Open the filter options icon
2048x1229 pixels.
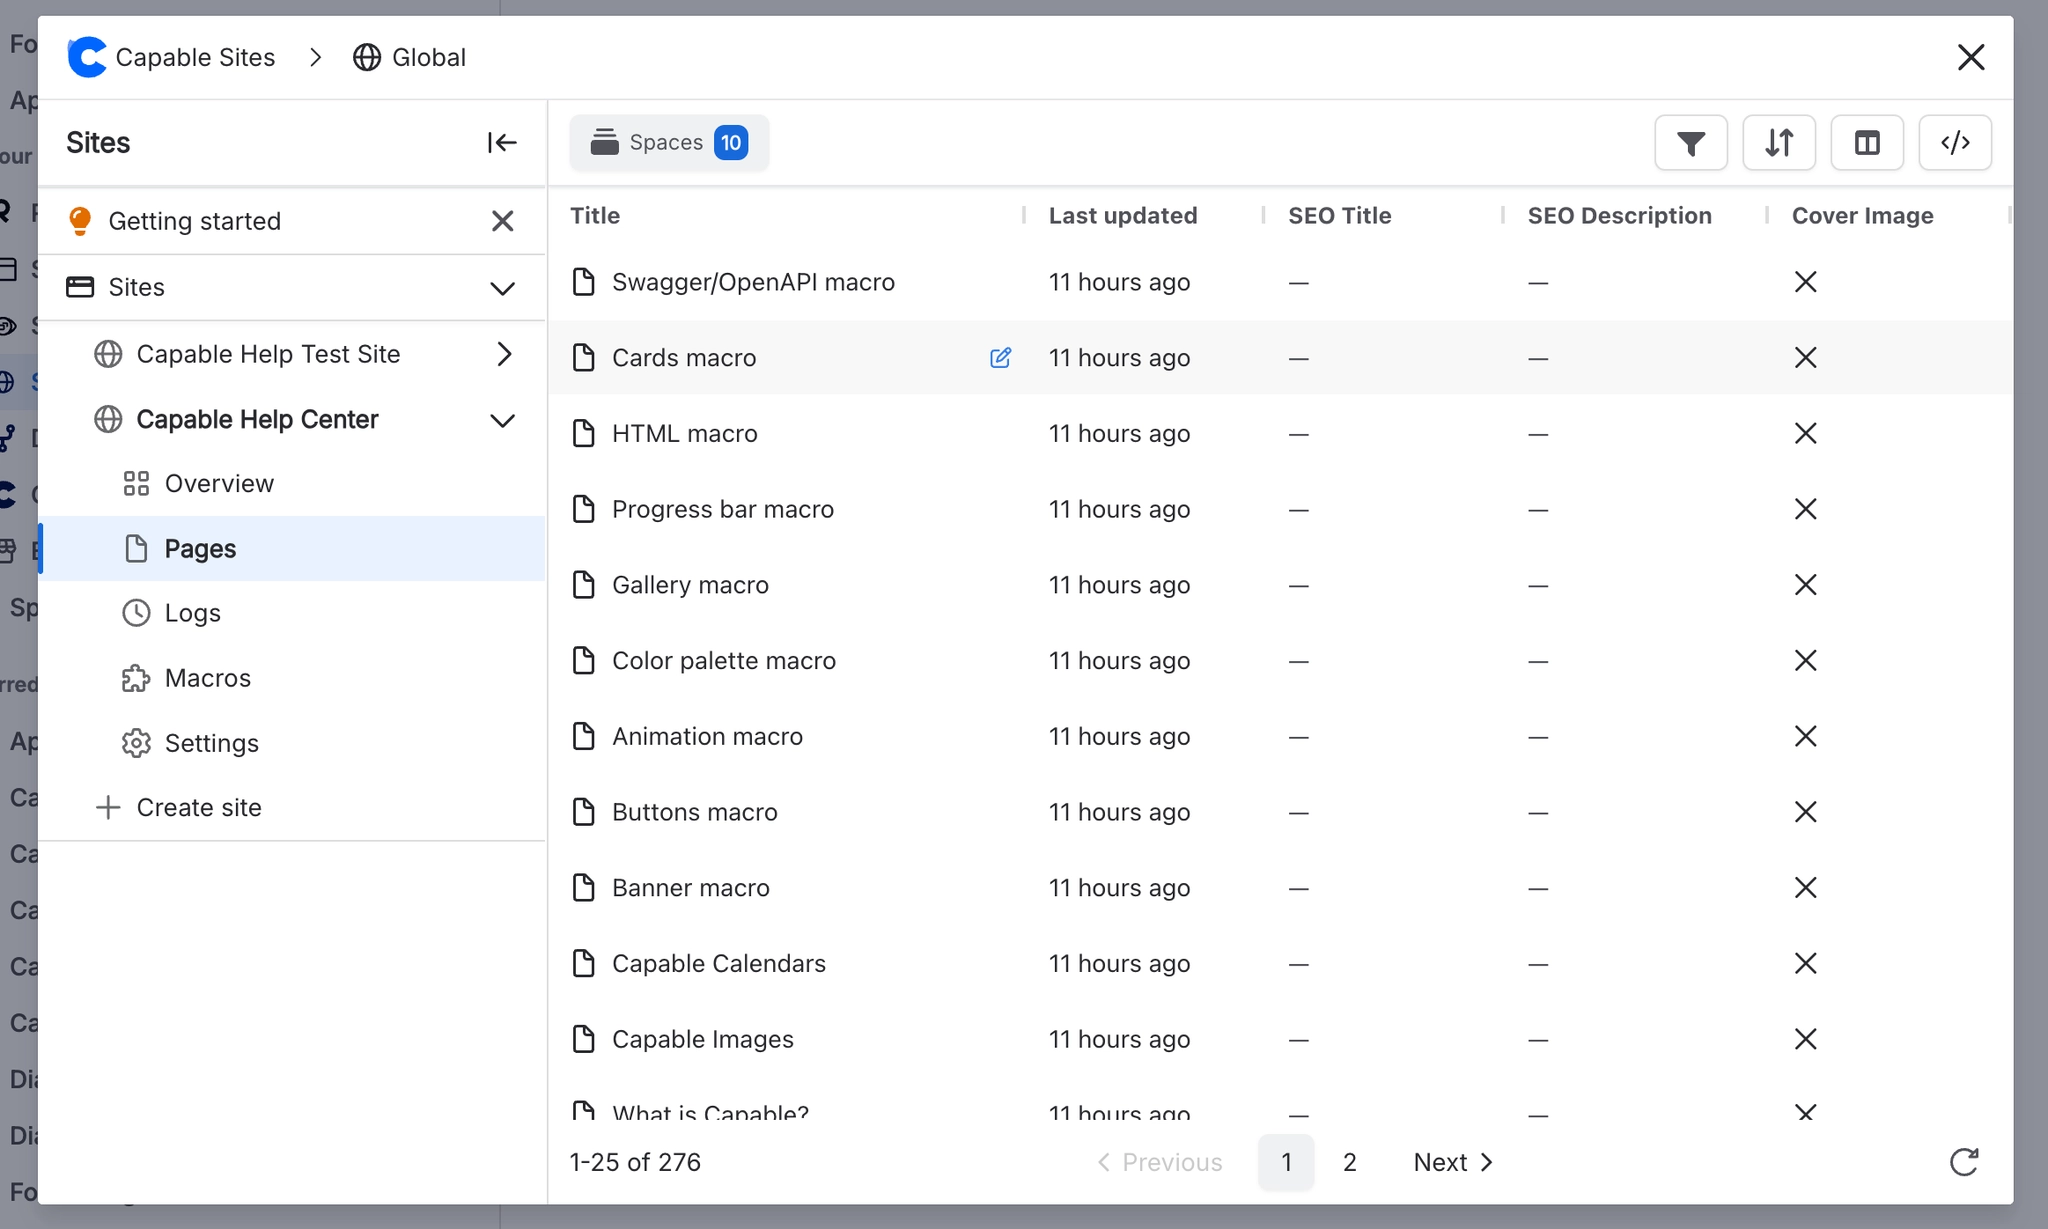coord(1690,143)
